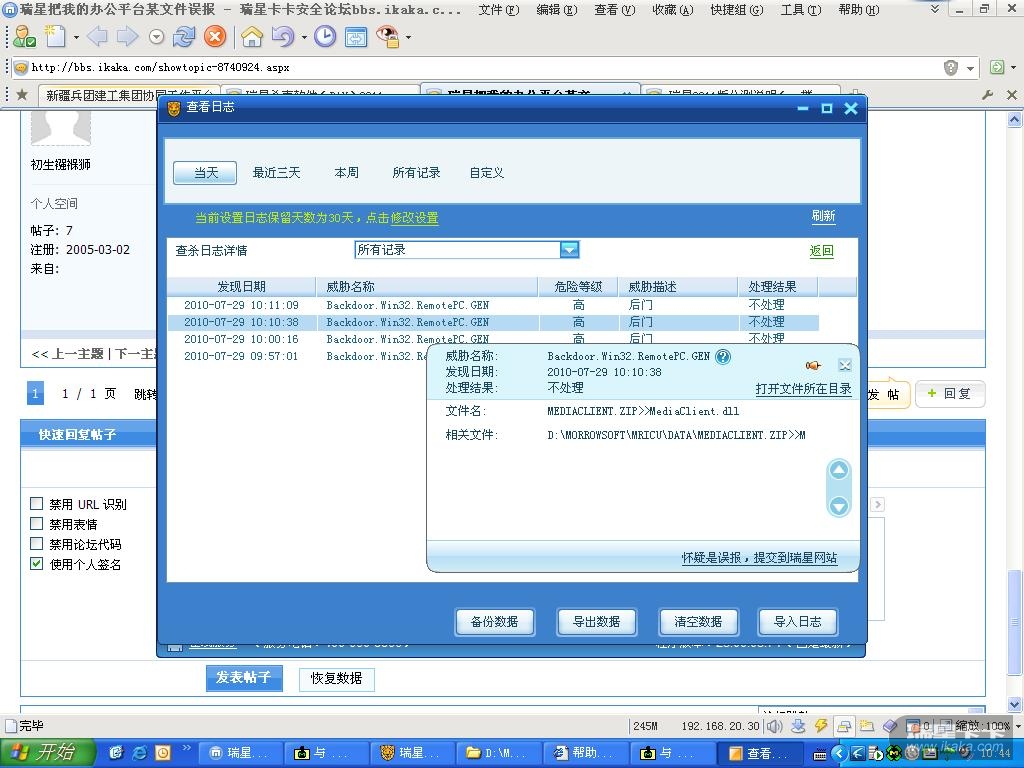Open the back history round dropdown

156,37
